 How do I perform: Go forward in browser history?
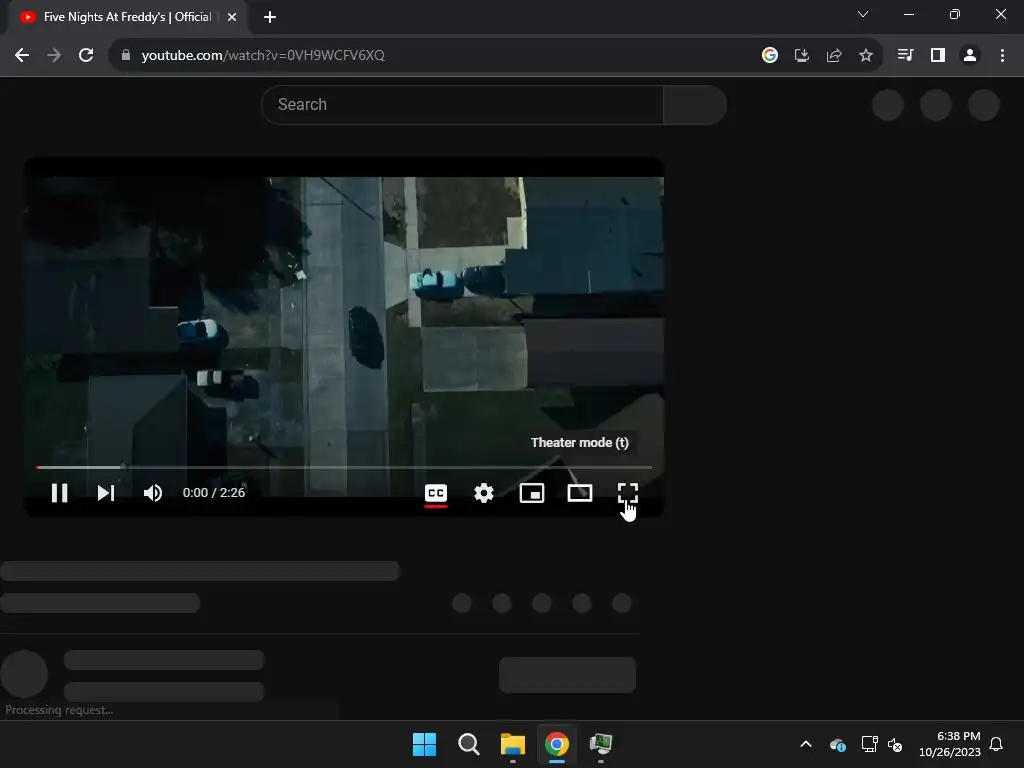point(54,55)
